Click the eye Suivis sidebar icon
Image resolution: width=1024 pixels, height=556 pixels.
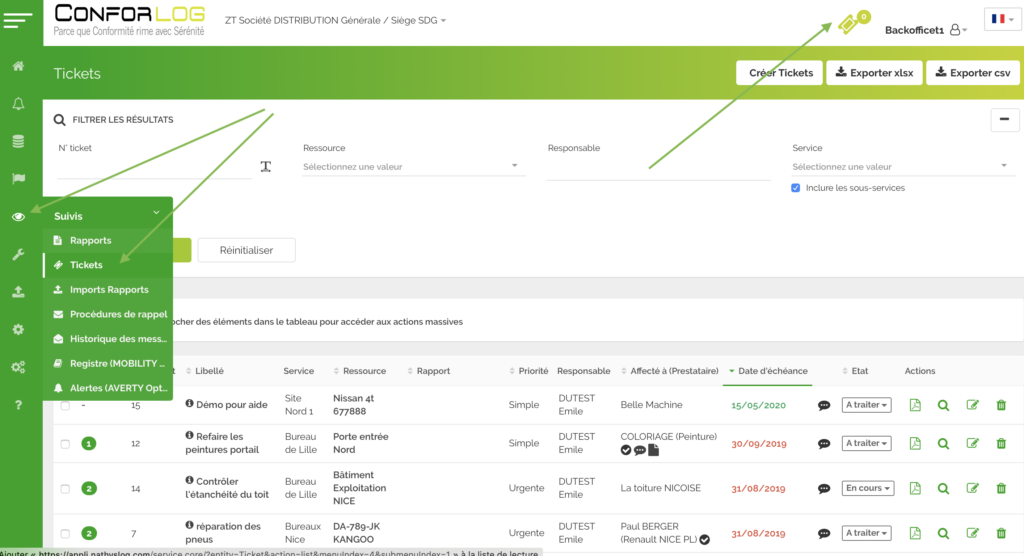[x=18, y=217]
